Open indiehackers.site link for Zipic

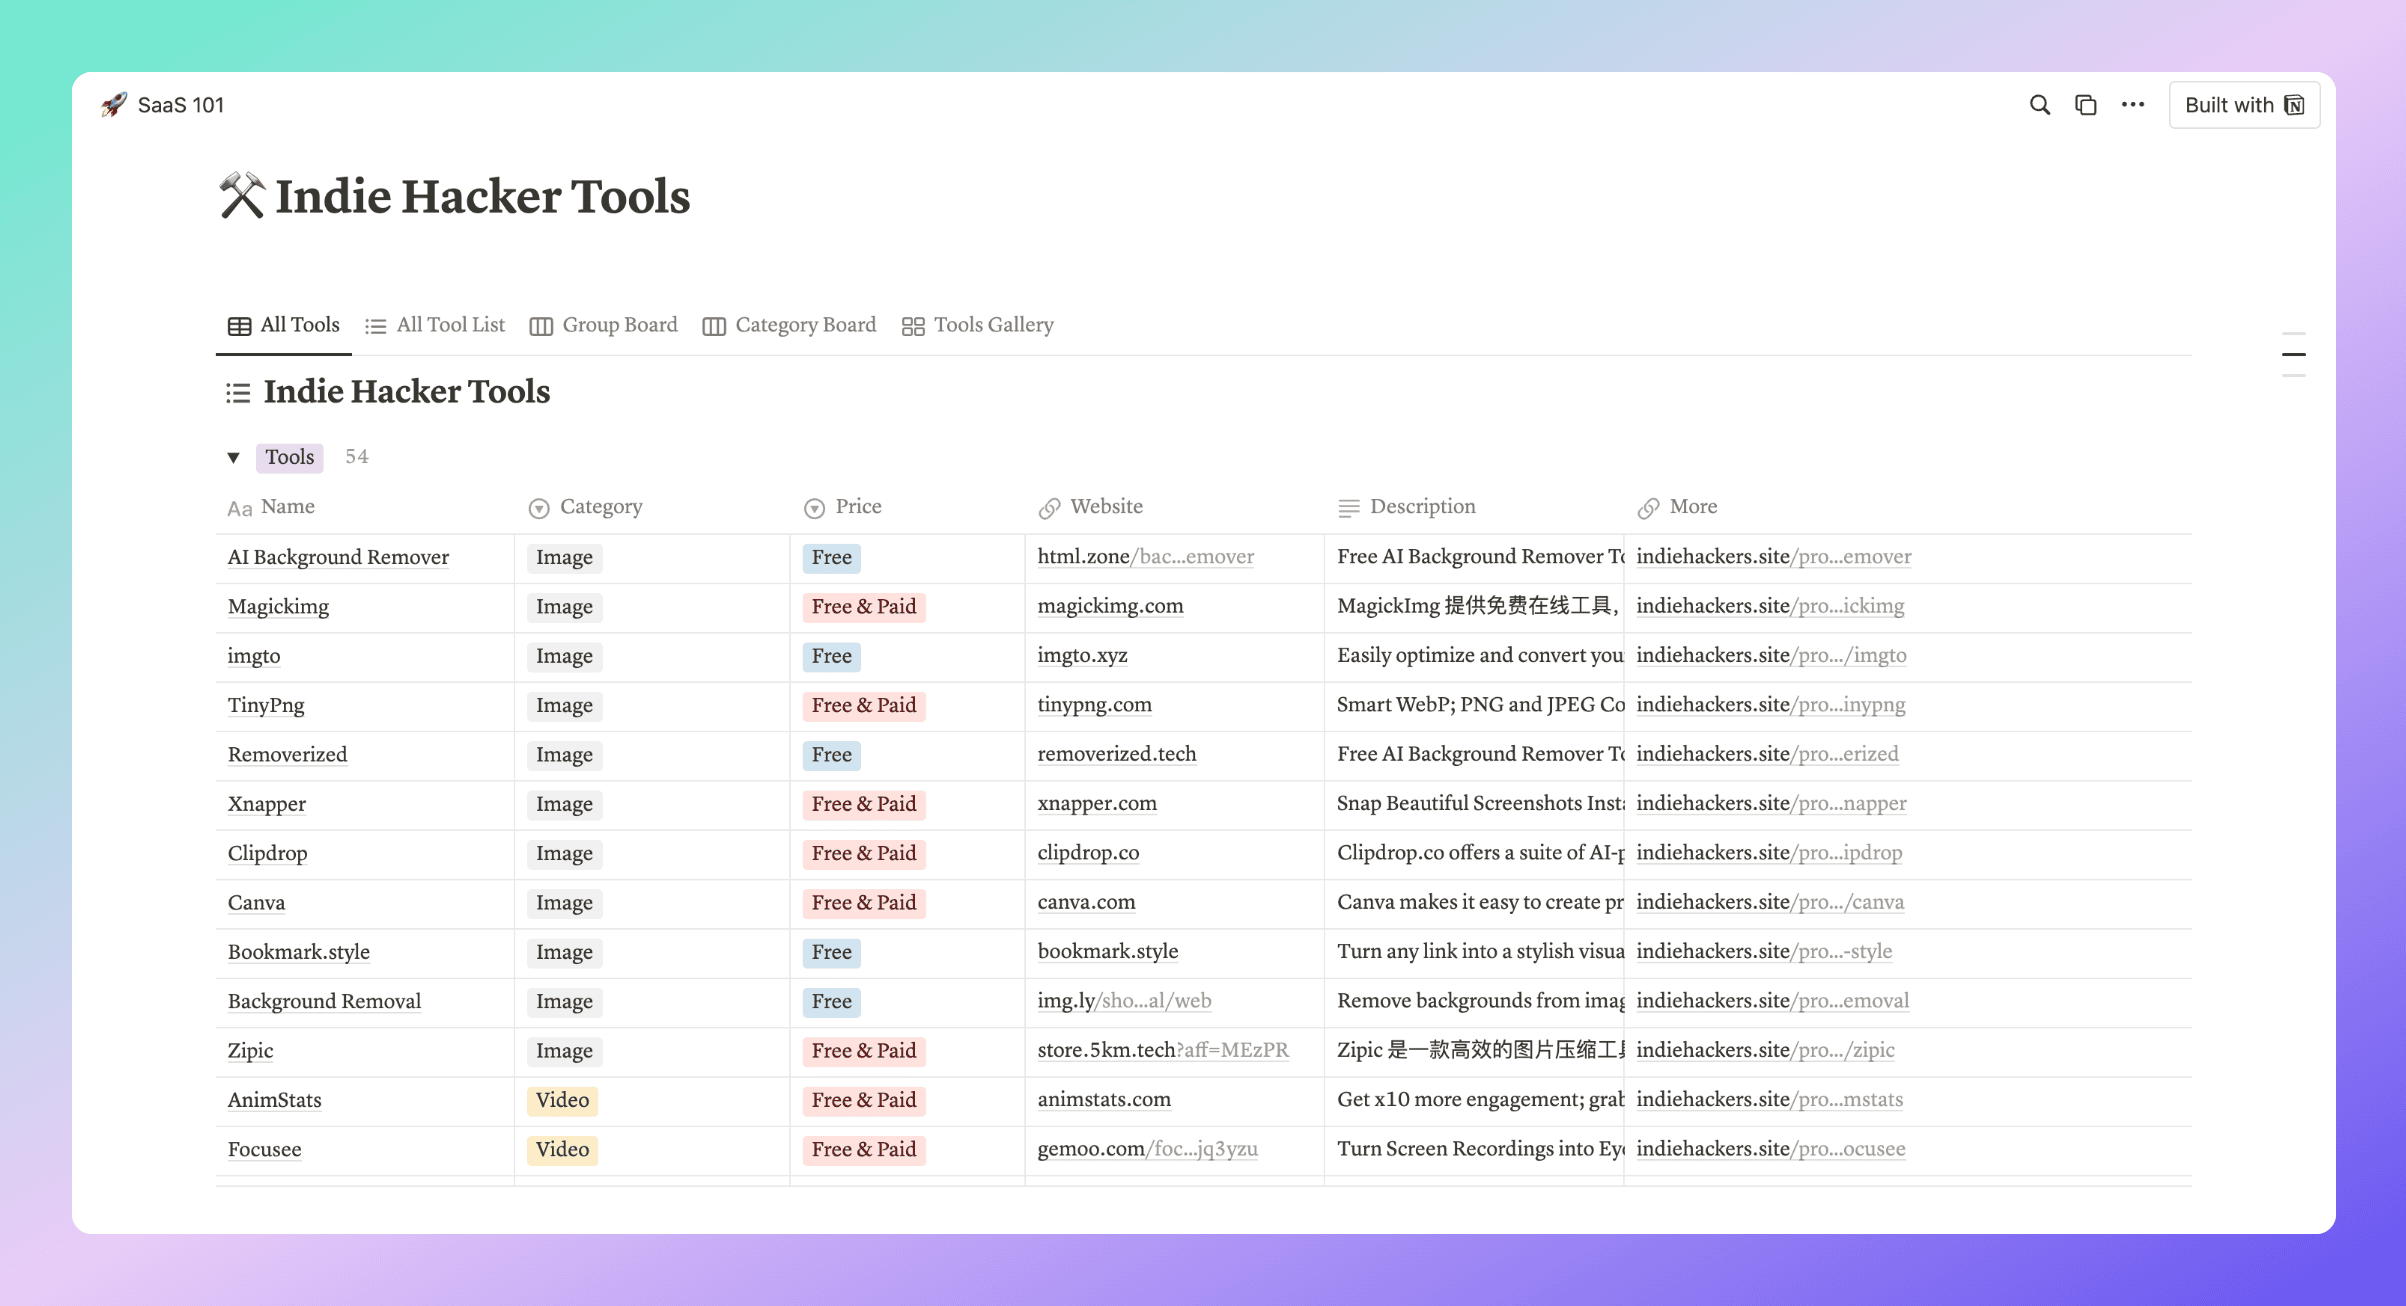[1765, 1050]
